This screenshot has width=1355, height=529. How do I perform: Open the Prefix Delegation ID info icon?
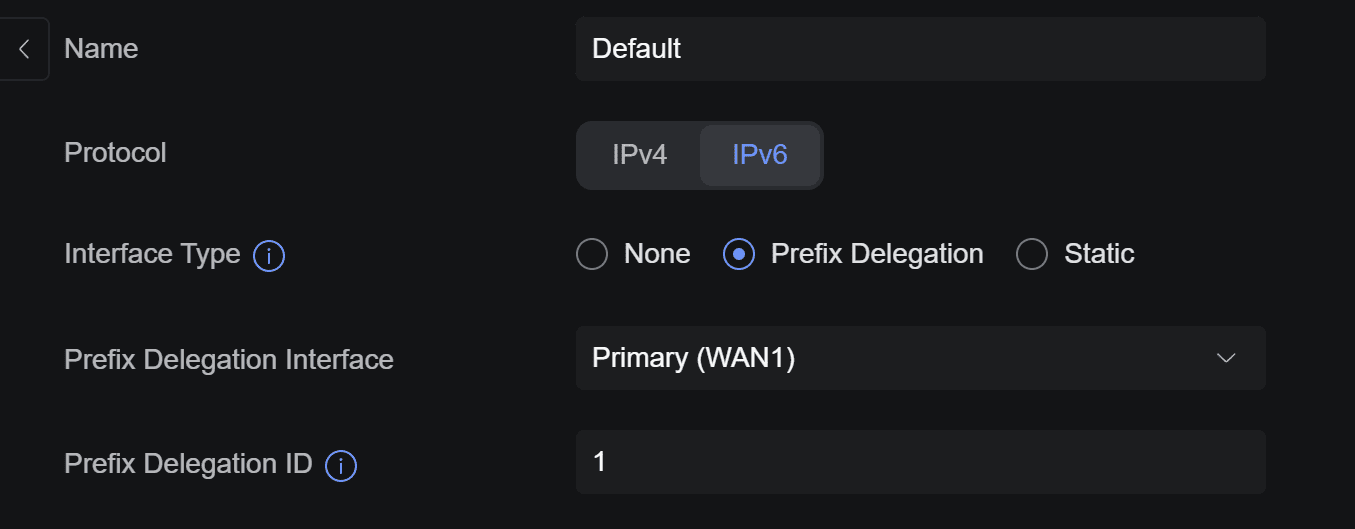click(341, 466)
